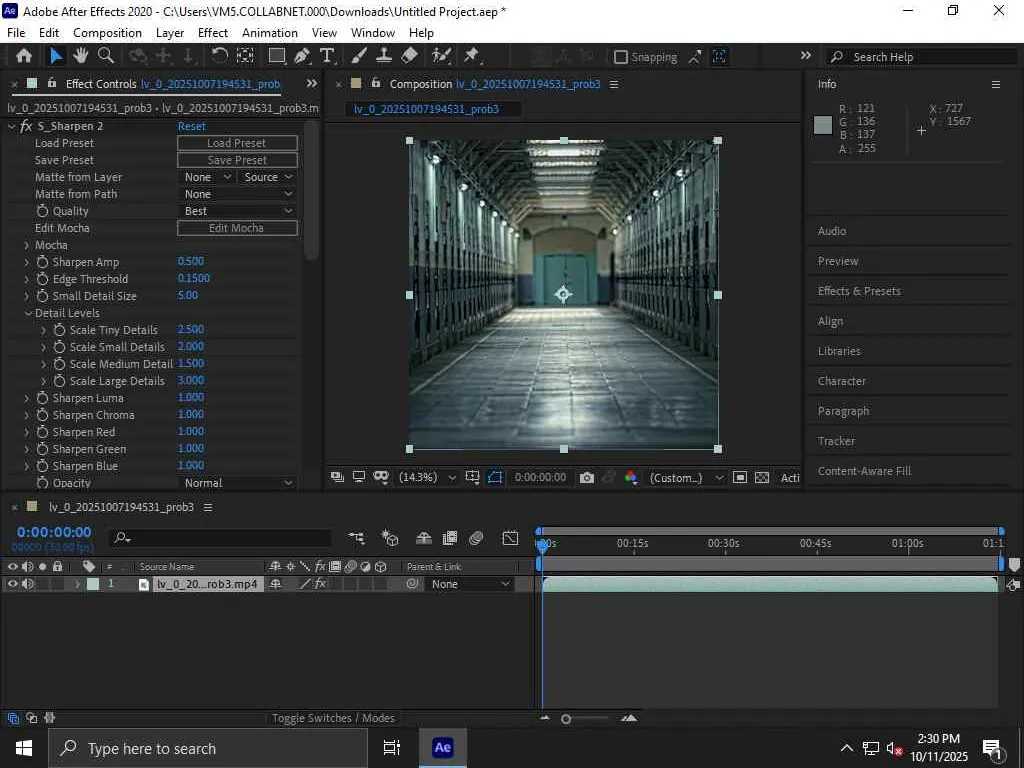Open the Quality dropdown set to Best
1024x768 pixels.
tap(238, 211)
